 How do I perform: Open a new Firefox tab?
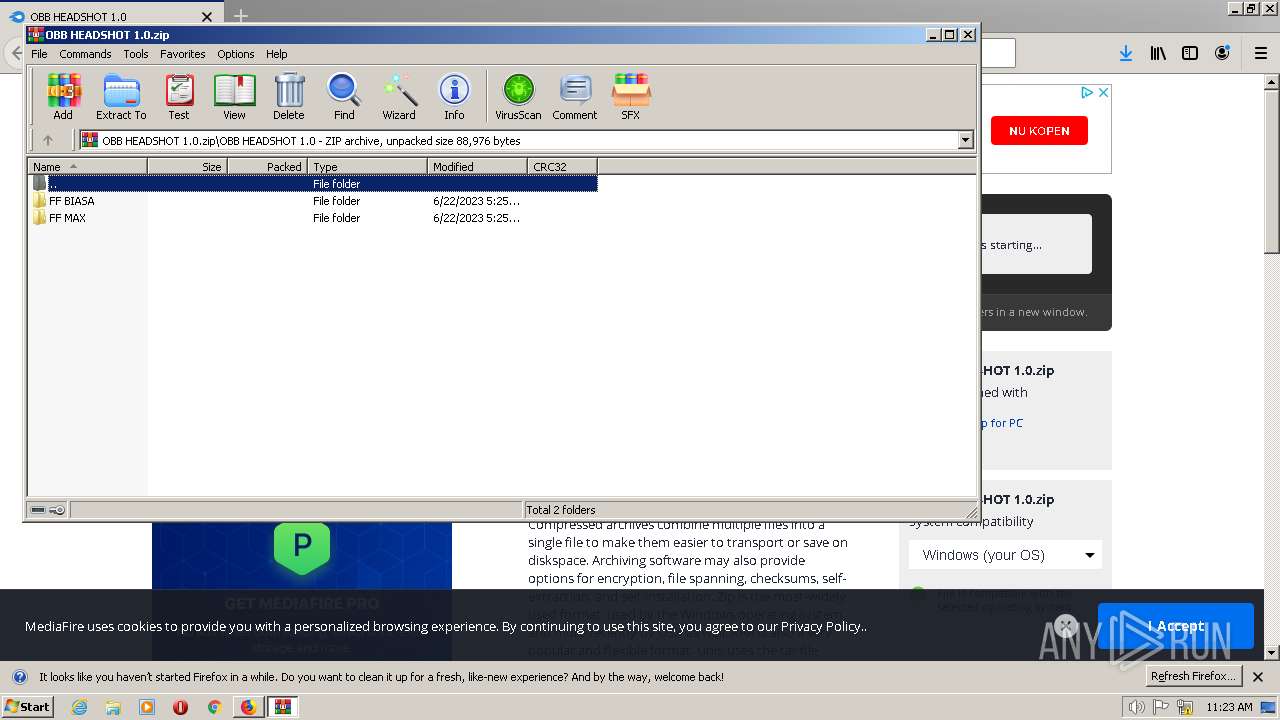pos(241,16)
